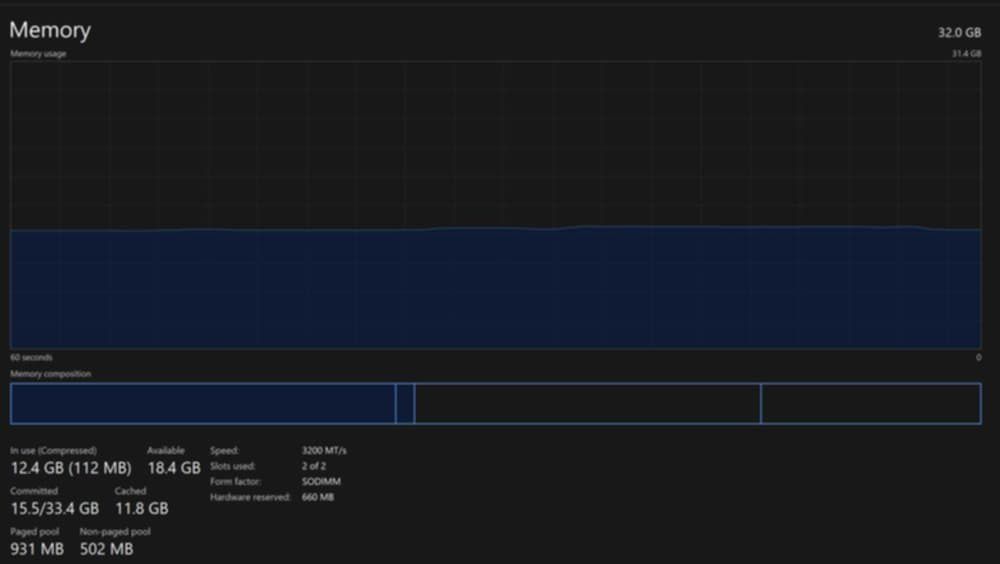
Task: Click the 18.4 GB available value
Action: tap(174, 468)
